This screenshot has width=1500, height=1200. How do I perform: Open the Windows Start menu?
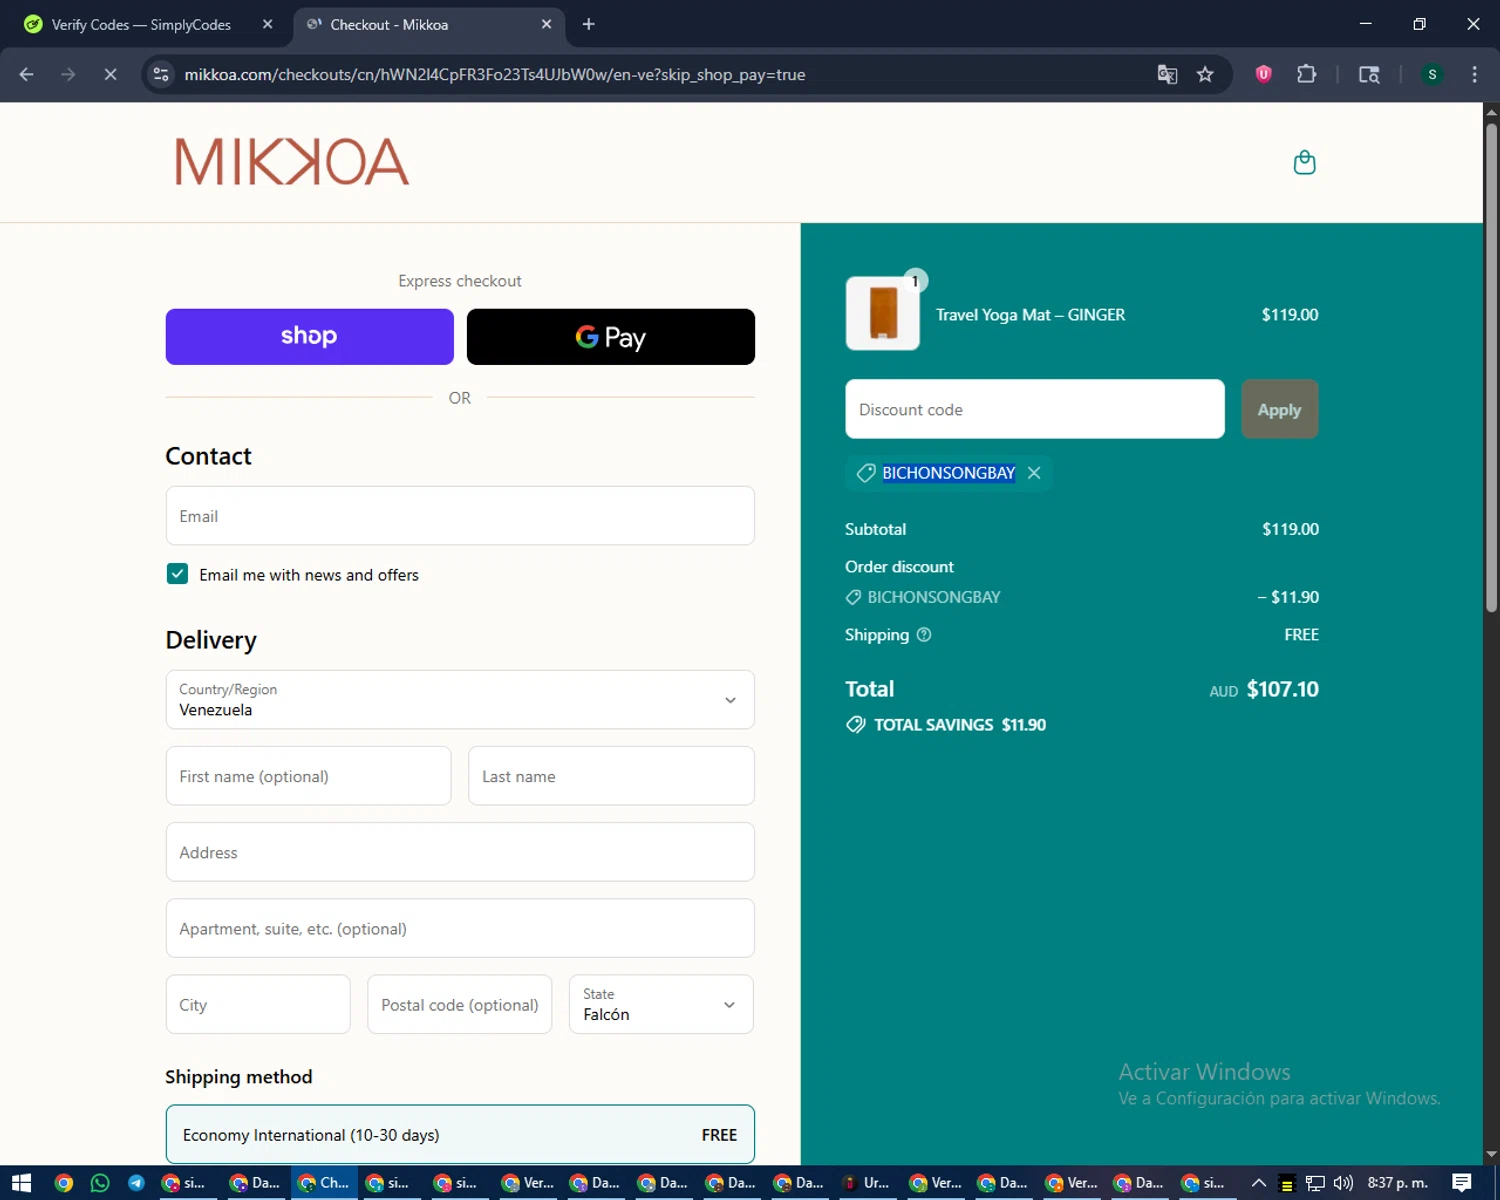(x=21, y=1183)
